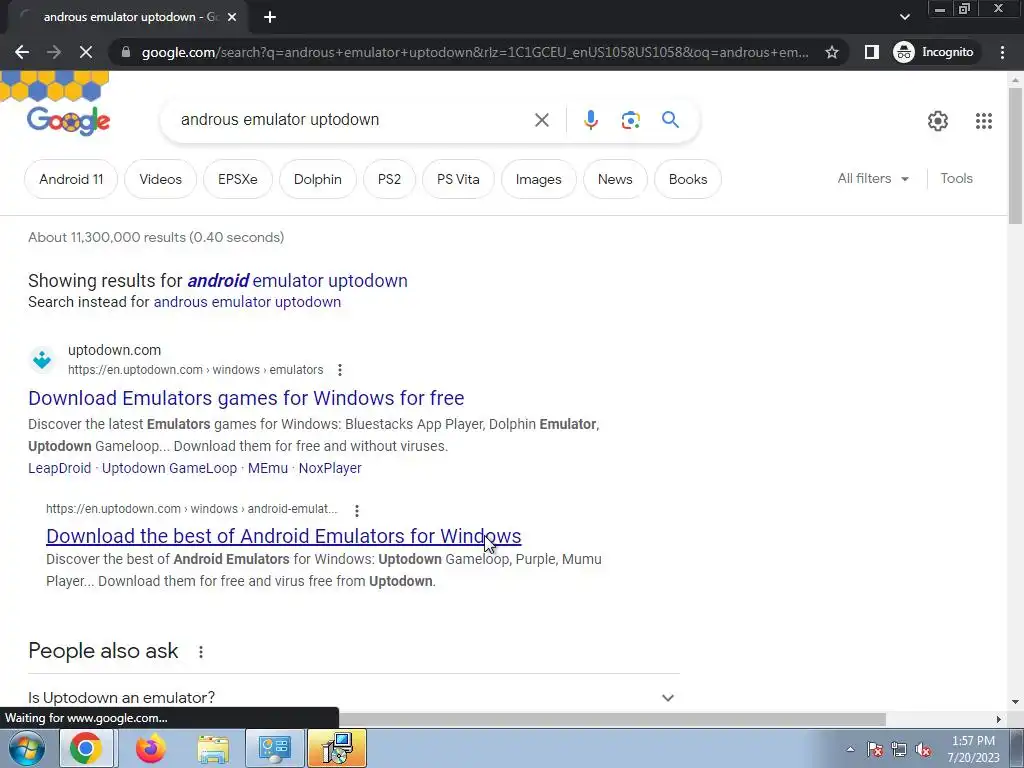The image size is (1024, 768).
Task: Launch Firefox from the taskbar
Action: (151, 748)
